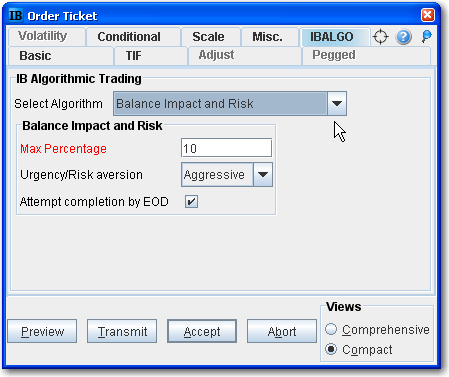The height and width of the screenshot is (377, 449).
Task: Go to the Basic tab
Action: click(x=35, y=56)
